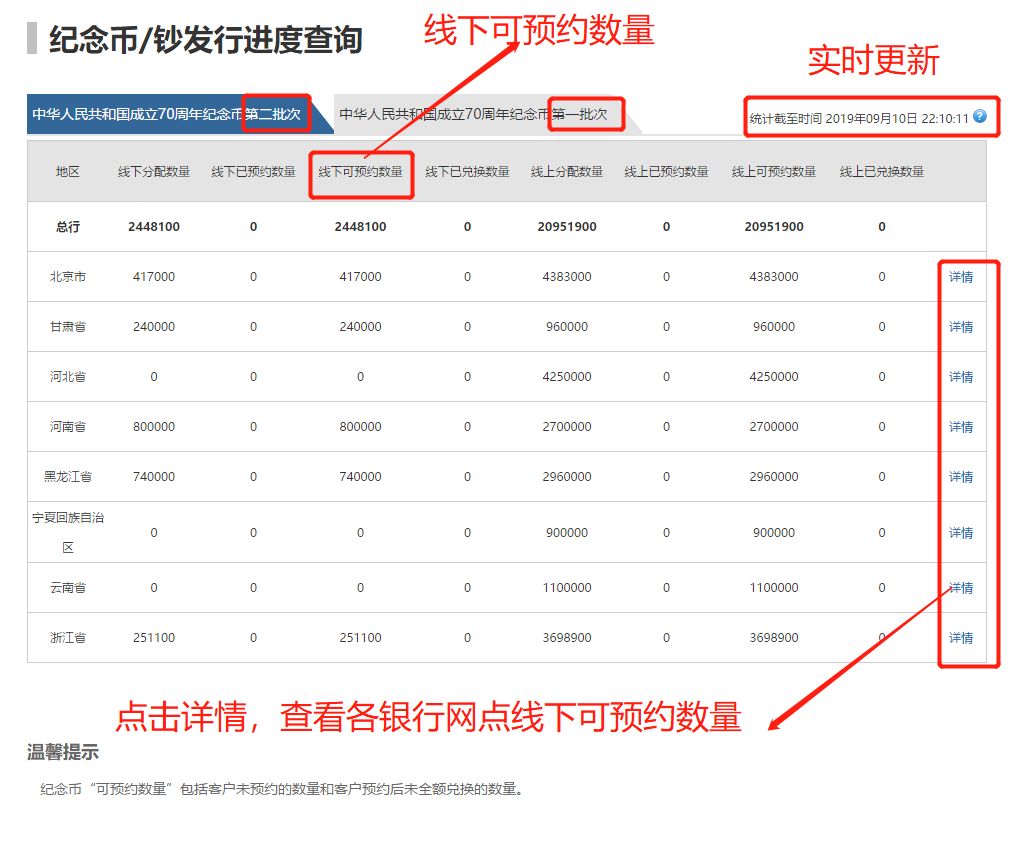Select the 线上已预约数量 column header

point(666,172)
